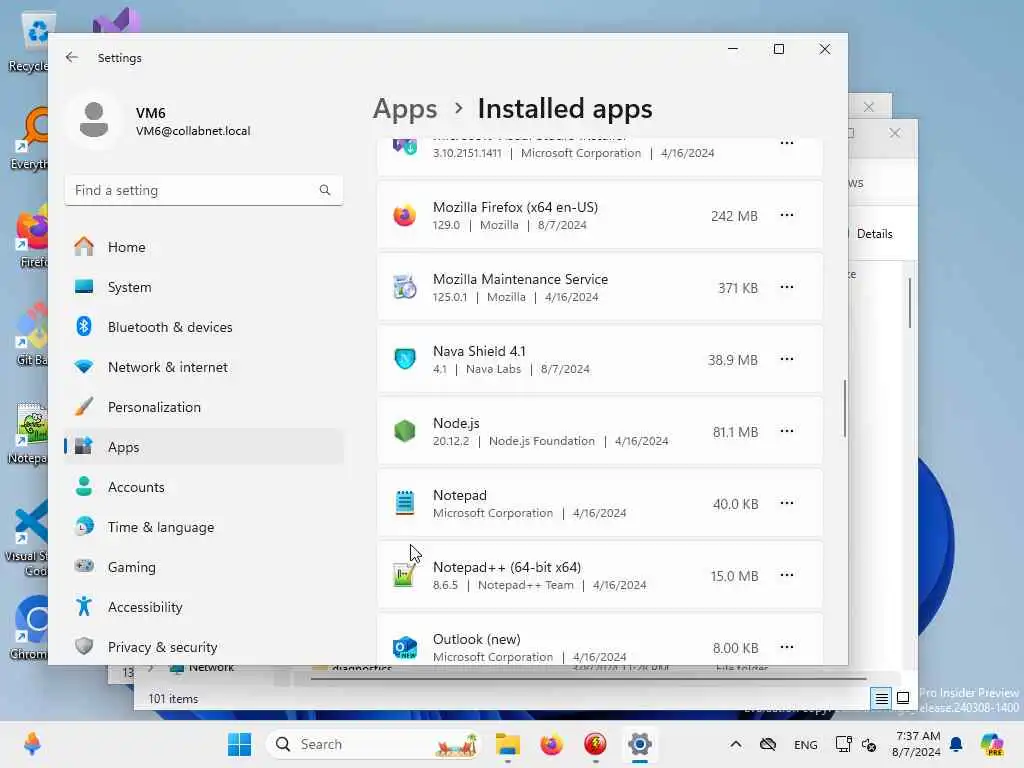Viewport: 1024px width, 768px height.
Task: Open more options for Nava Shield 4.1
Action: click(787, 359)
